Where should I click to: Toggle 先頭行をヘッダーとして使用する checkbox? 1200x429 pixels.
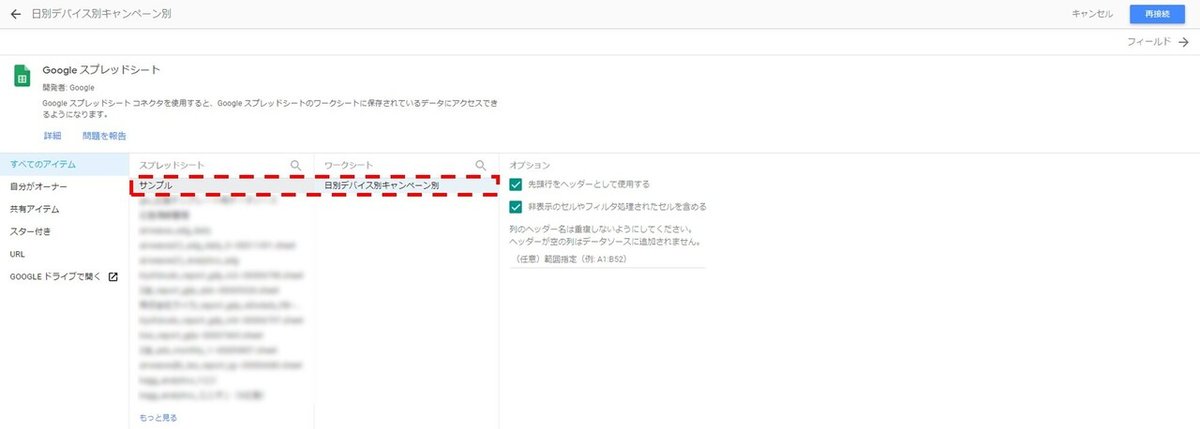click(x=516, y=184)
